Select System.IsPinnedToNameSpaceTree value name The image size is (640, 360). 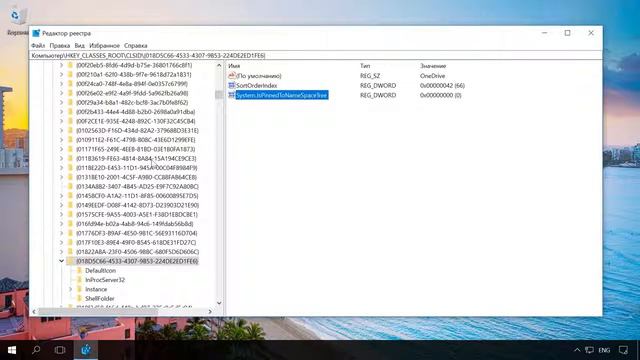[282, 95]
